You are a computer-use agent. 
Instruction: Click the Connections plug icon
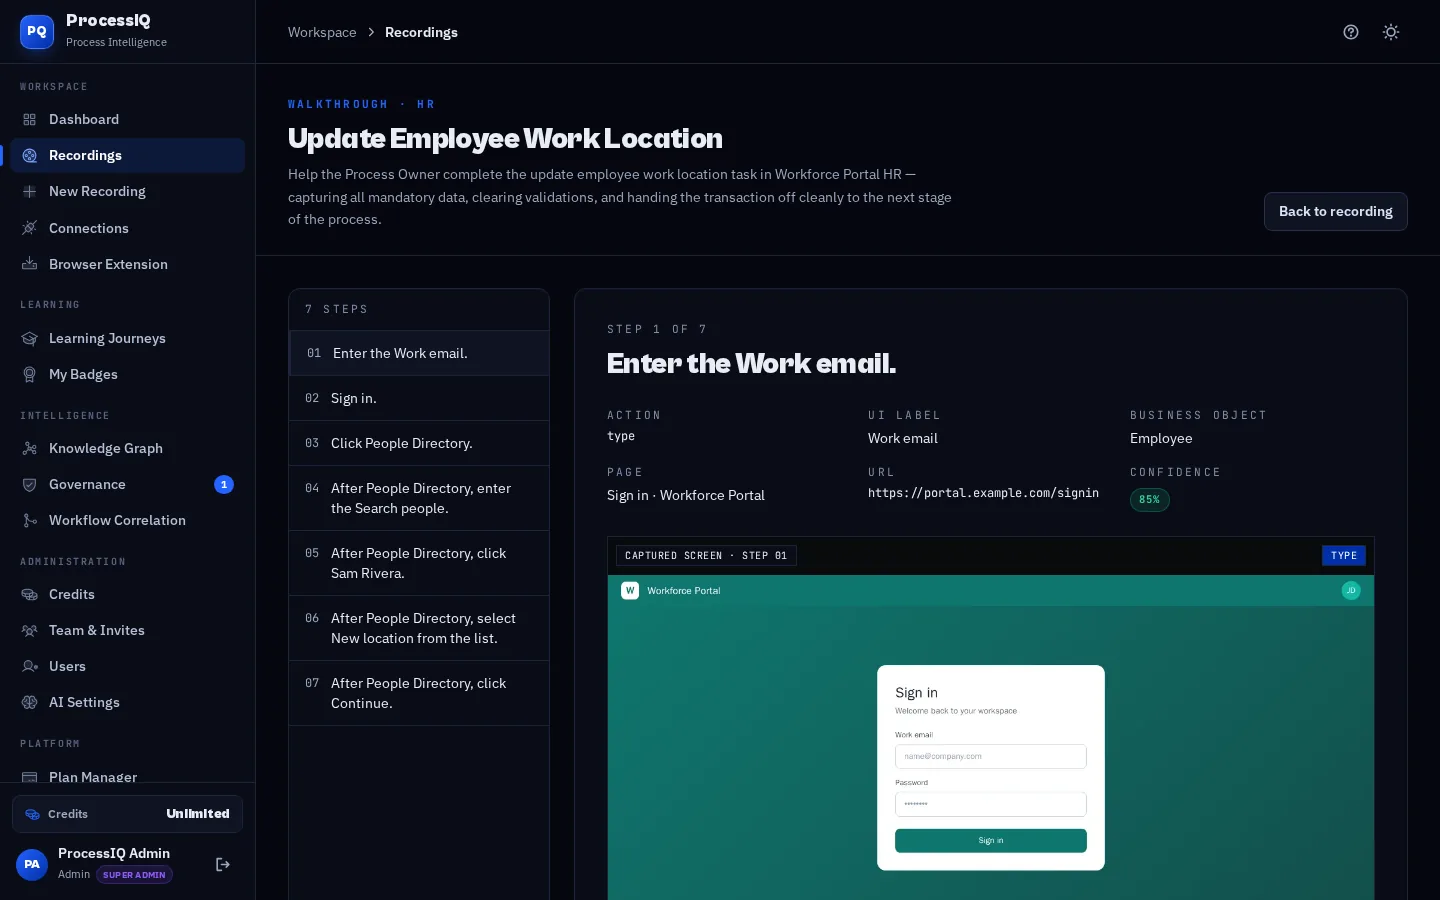click(30, 228)
